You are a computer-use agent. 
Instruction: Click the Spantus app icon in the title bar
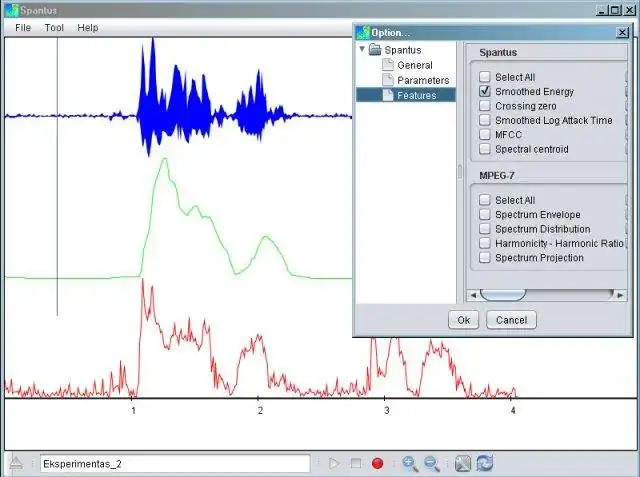12,10
